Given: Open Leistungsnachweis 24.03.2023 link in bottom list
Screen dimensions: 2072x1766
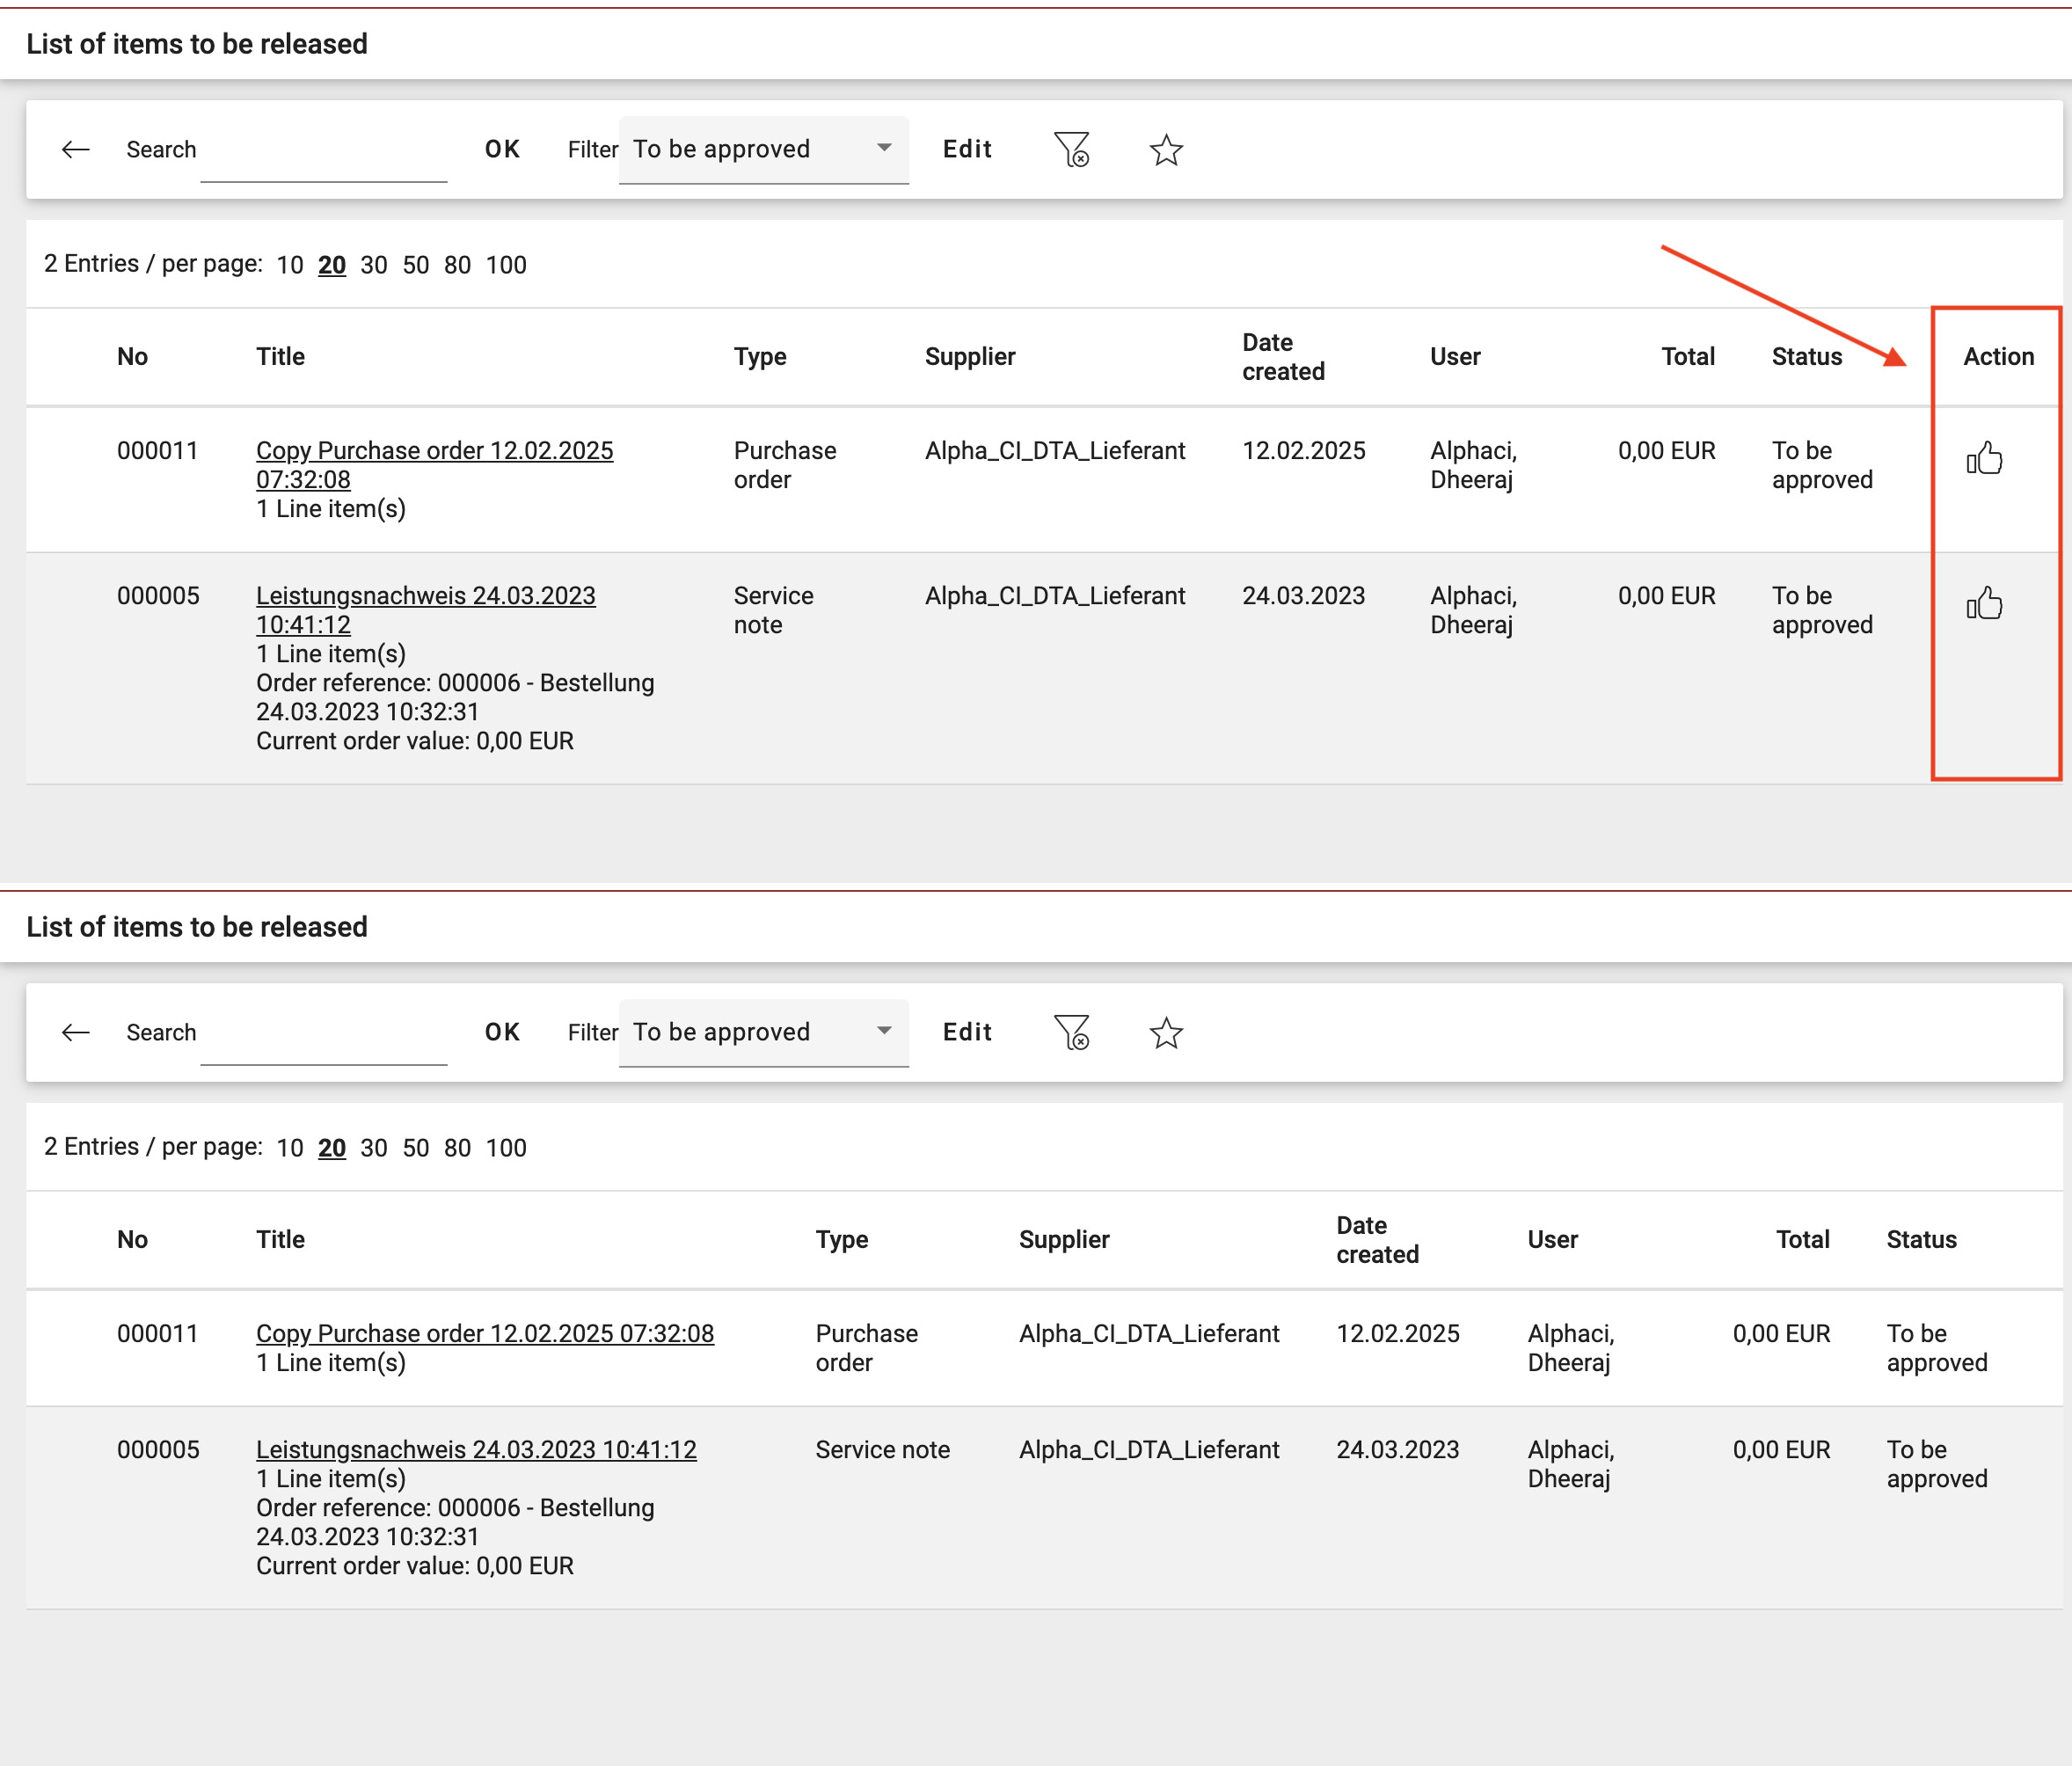Looking at the screenshot, I should click(x=476, y=1450).
